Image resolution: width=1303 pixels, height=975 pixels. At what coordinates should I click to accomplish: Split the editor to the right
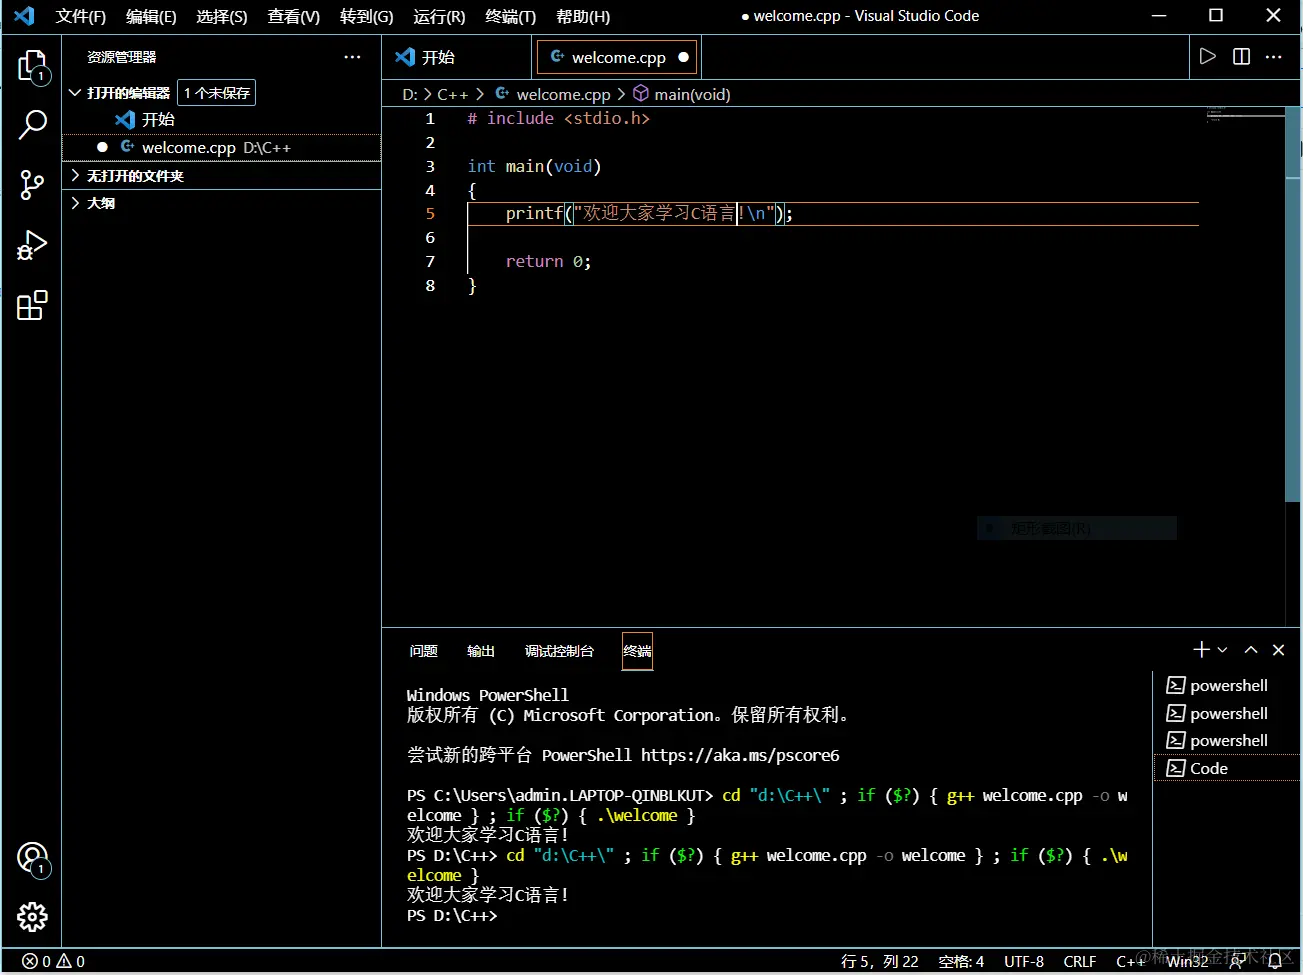1241,57
